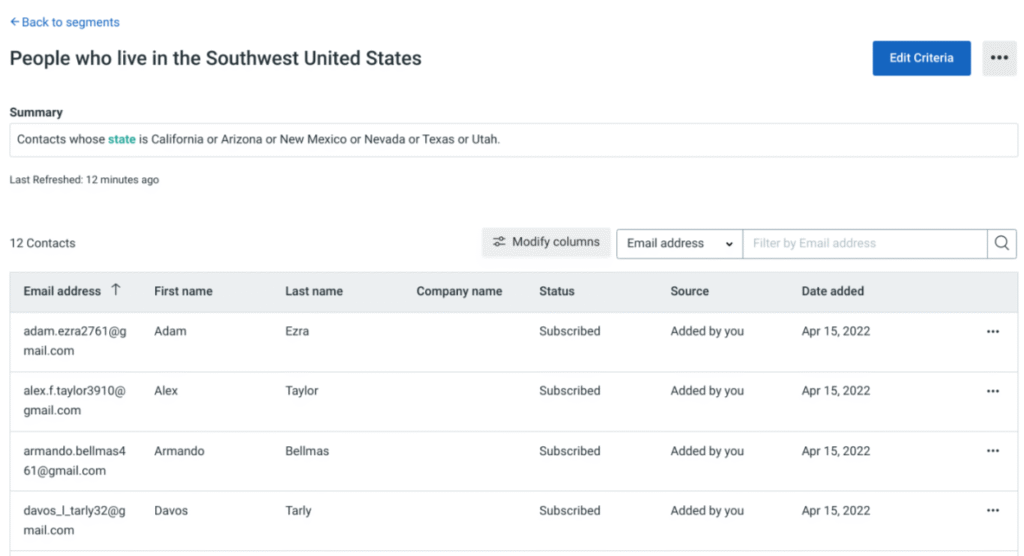The height and width of the screenshot is (556, 1024).
Task: Click the Email address sort arrow
Action: pyautogui.click(x=116, y=291)
